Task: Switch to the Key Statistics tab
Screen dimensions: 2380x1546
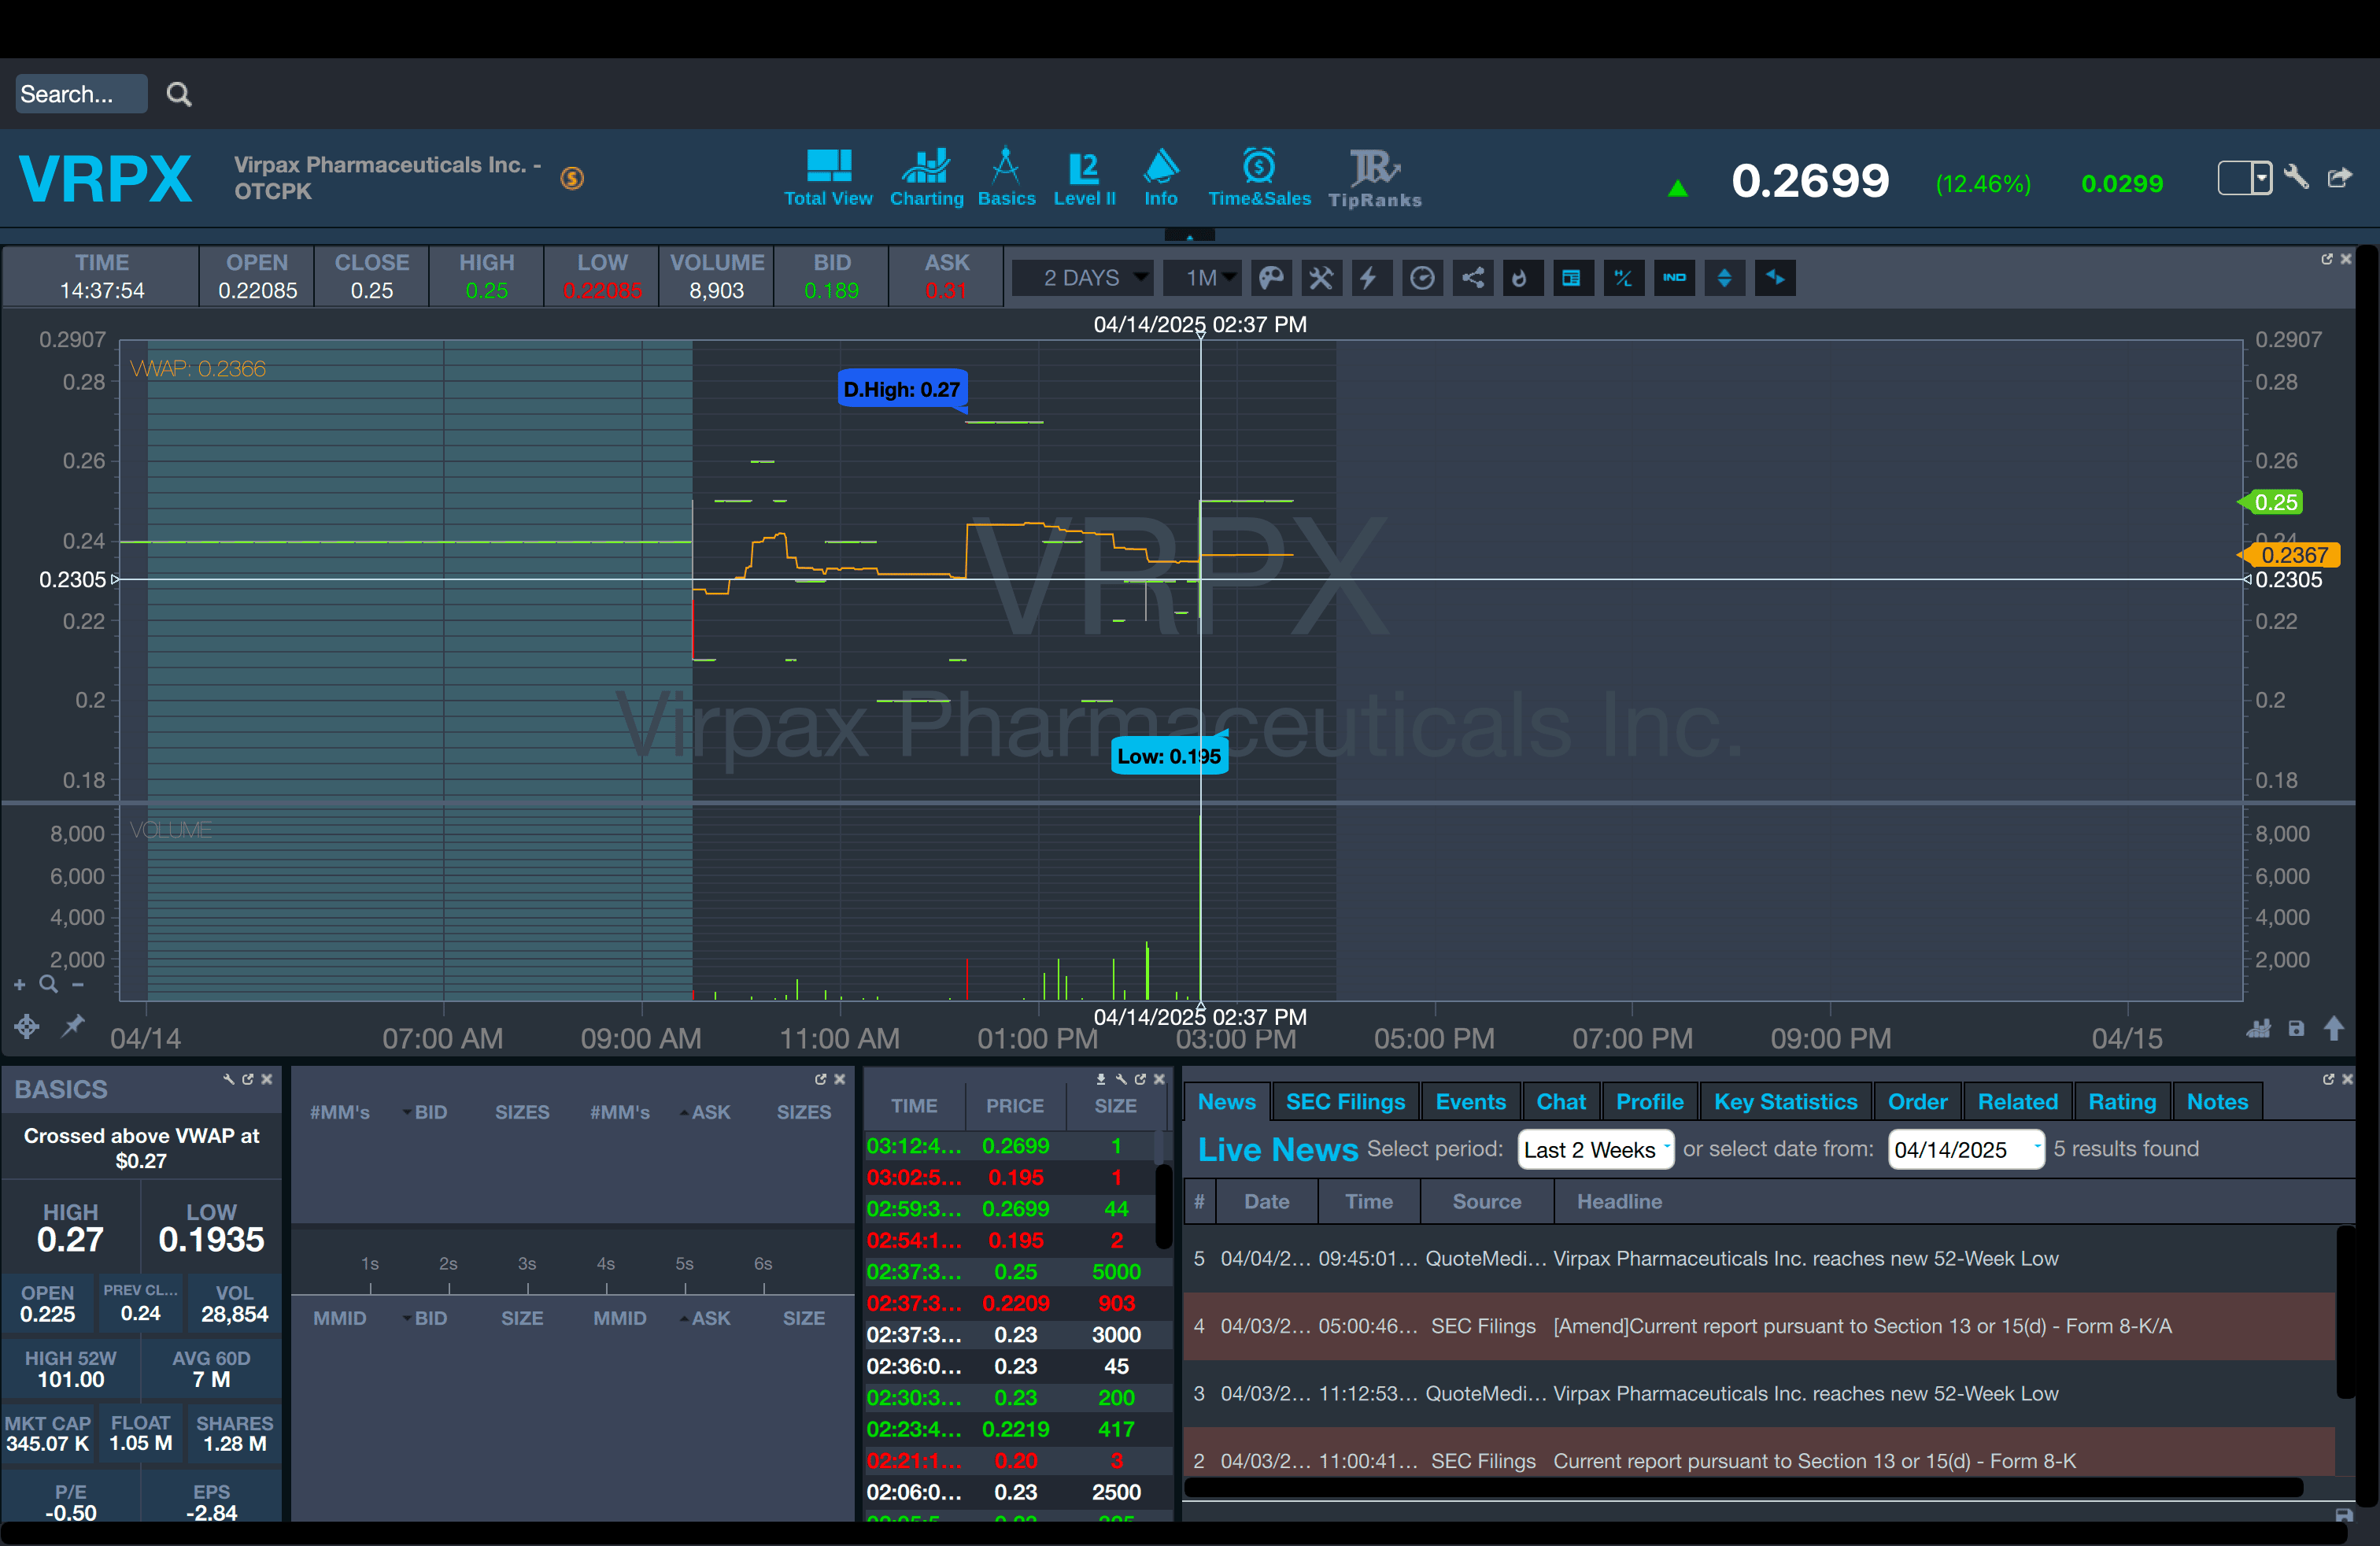Action: (x=1784, y=1102)
